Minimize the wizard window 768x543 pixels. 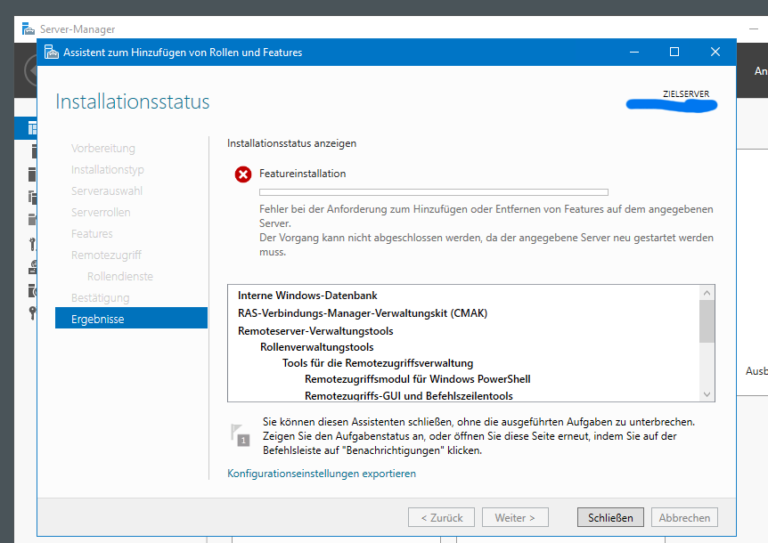pos(634,52)
